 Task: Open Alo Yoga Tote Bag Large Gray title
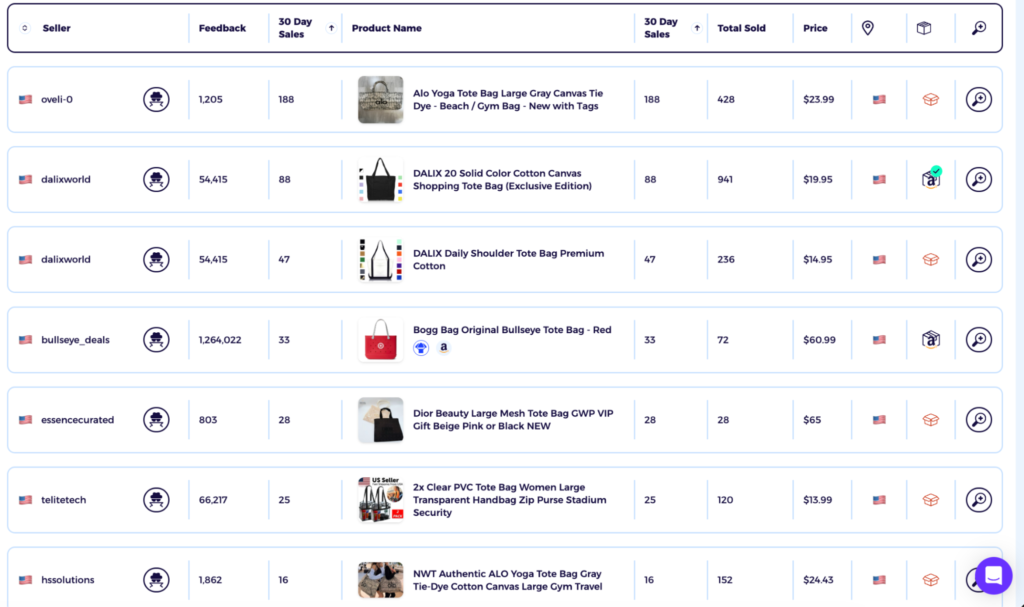(508, 99)
